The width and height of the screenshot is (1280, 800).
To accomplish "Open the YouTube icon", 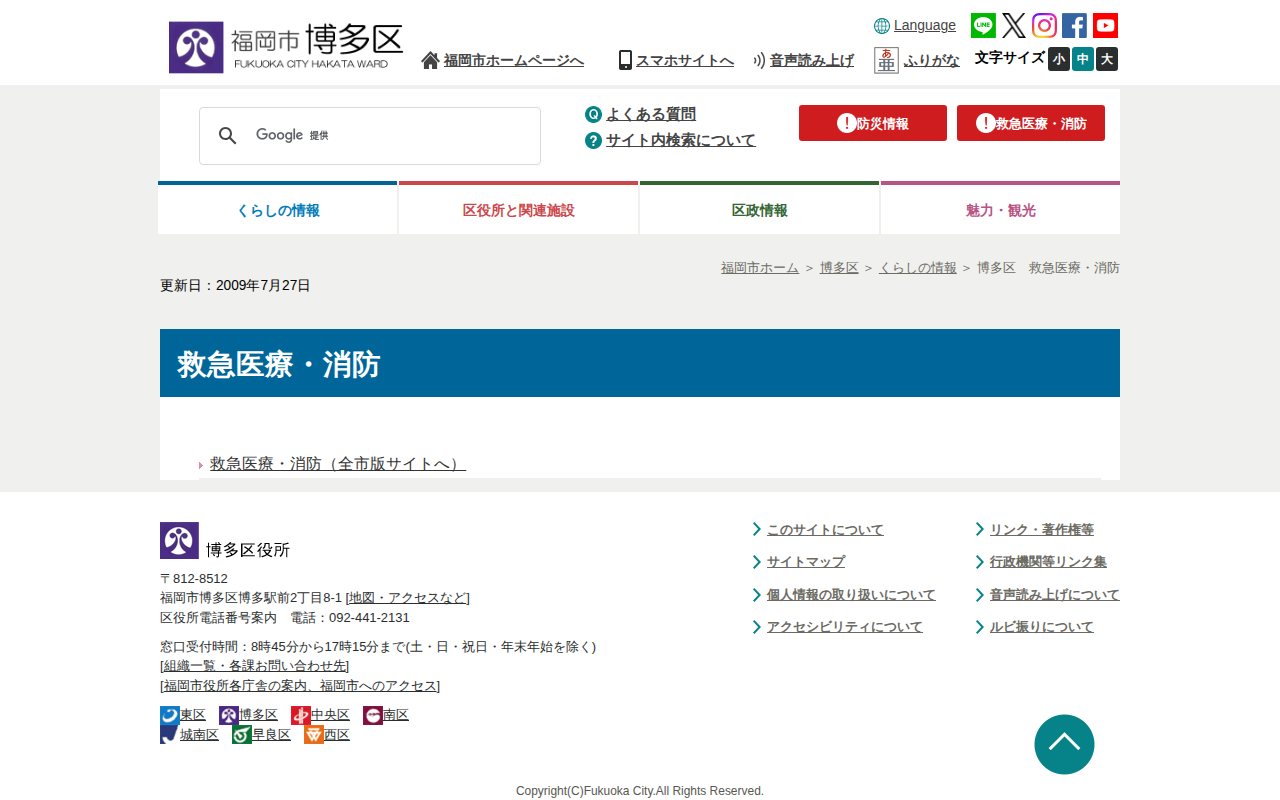I will [1105, 26].
